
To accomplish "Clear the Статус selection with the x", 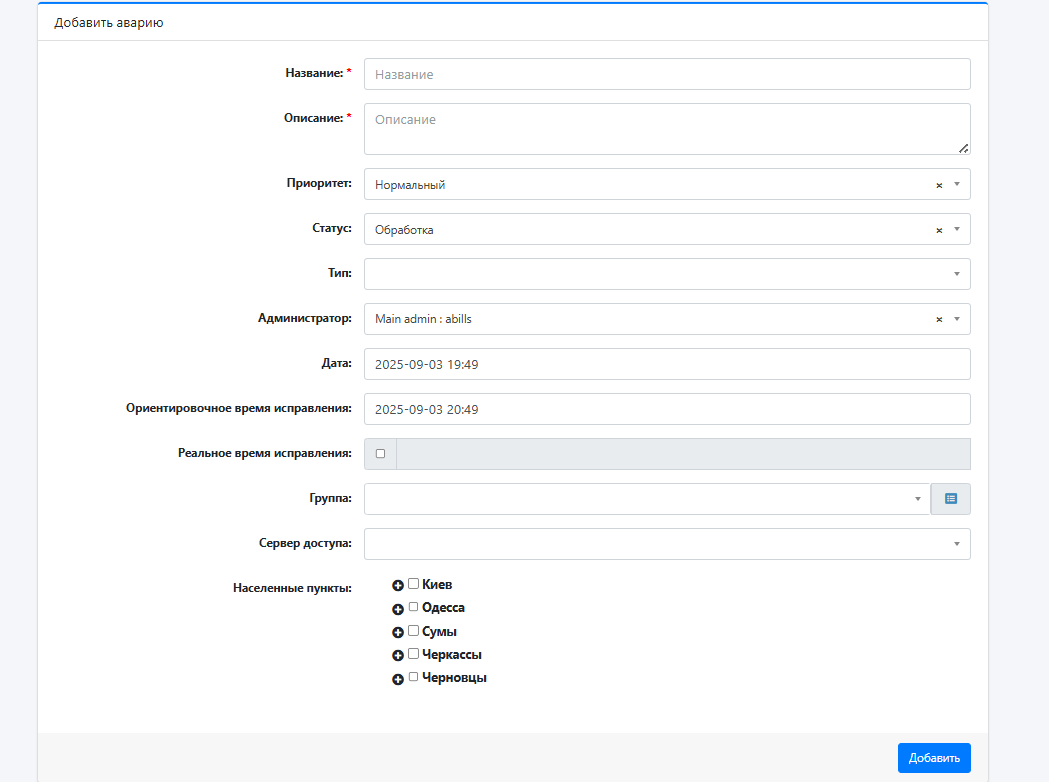I will tap(939, 230).
